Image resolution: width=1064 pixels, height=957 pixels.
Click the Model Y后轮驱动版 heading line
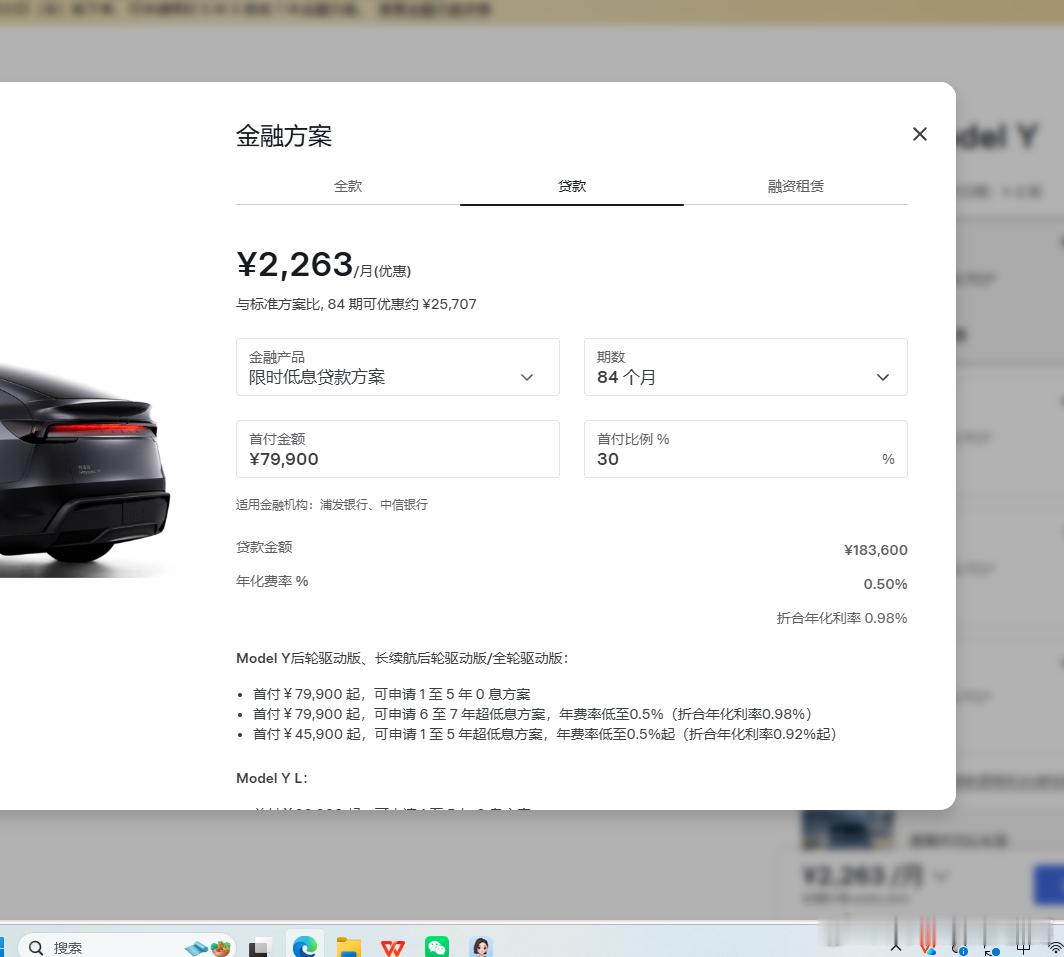pos(402,658)
